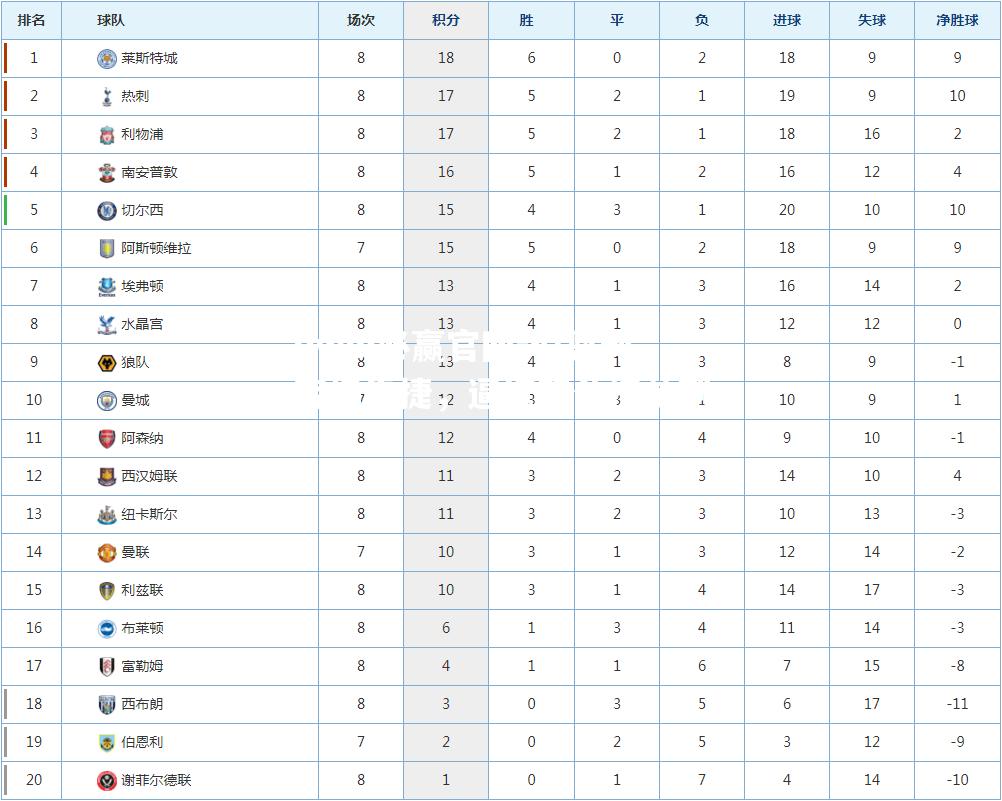Image resolution: width=1002 pixels, height=801 pixels.
Task: Click Leicester's points cell showing 18
Action: [446, 58]
